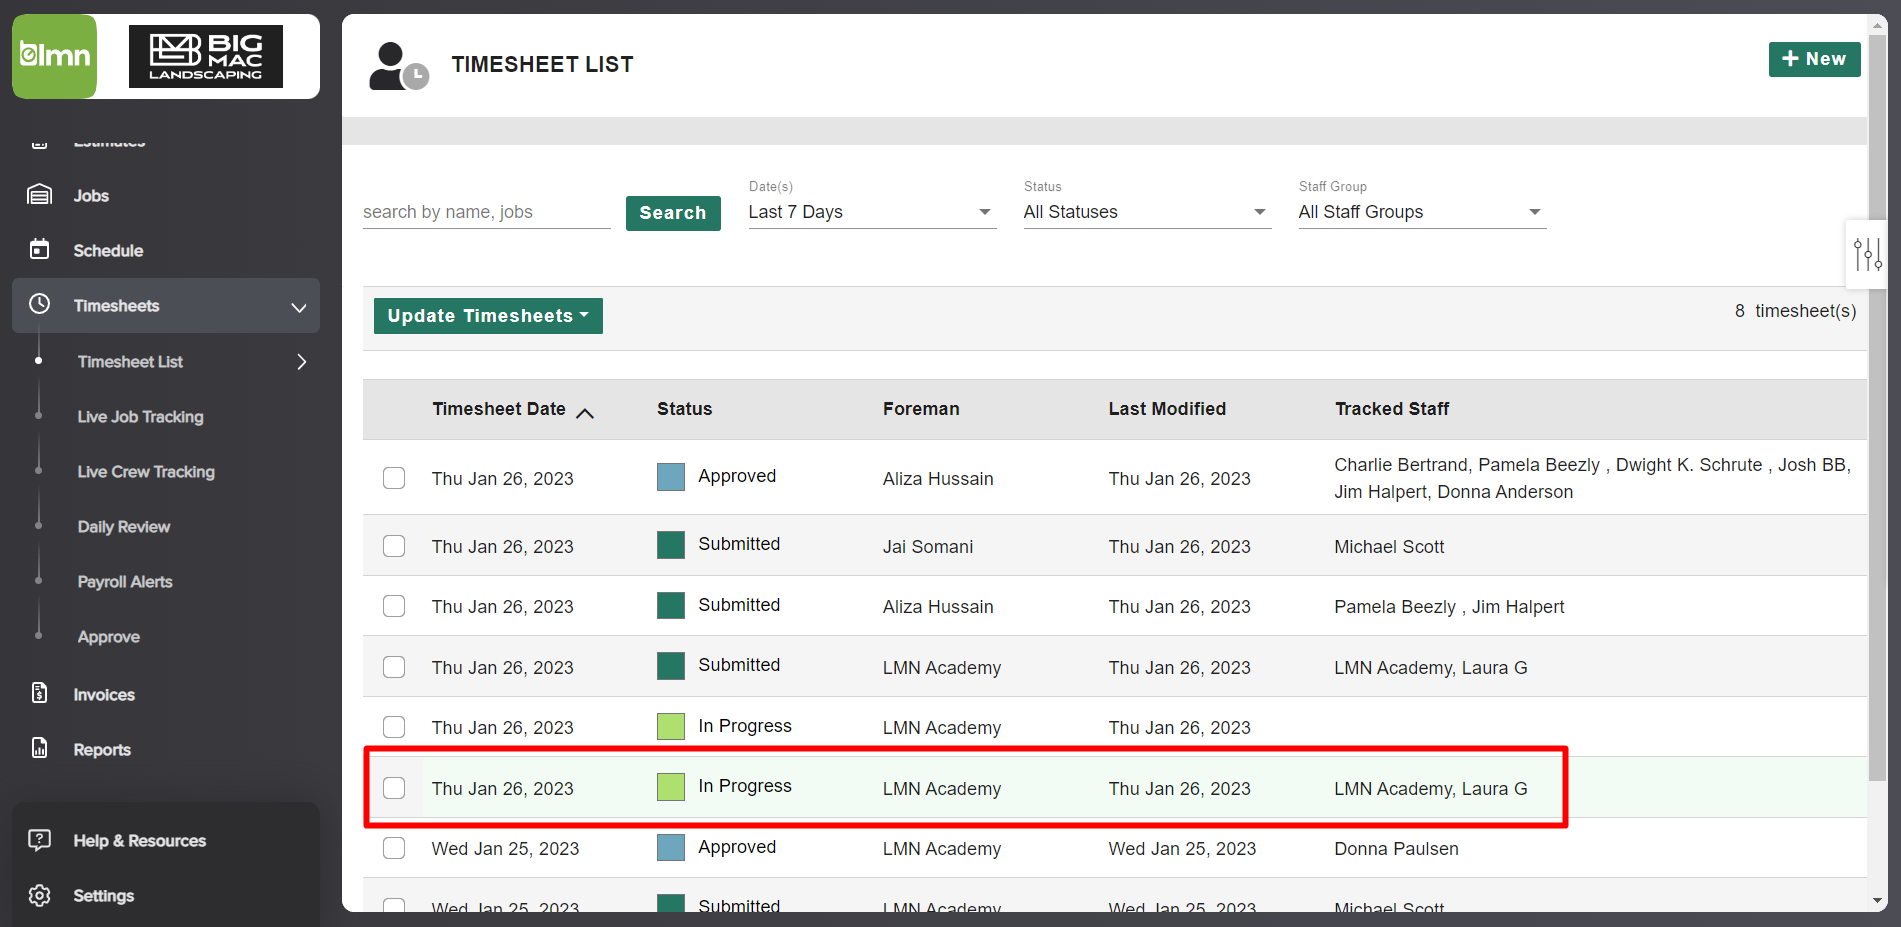Image resolution: width=1901 pixels, height=927 pixels.
Task: Click the green Submitted swatch for Jai Somani
Action: [x=671, y=545]
